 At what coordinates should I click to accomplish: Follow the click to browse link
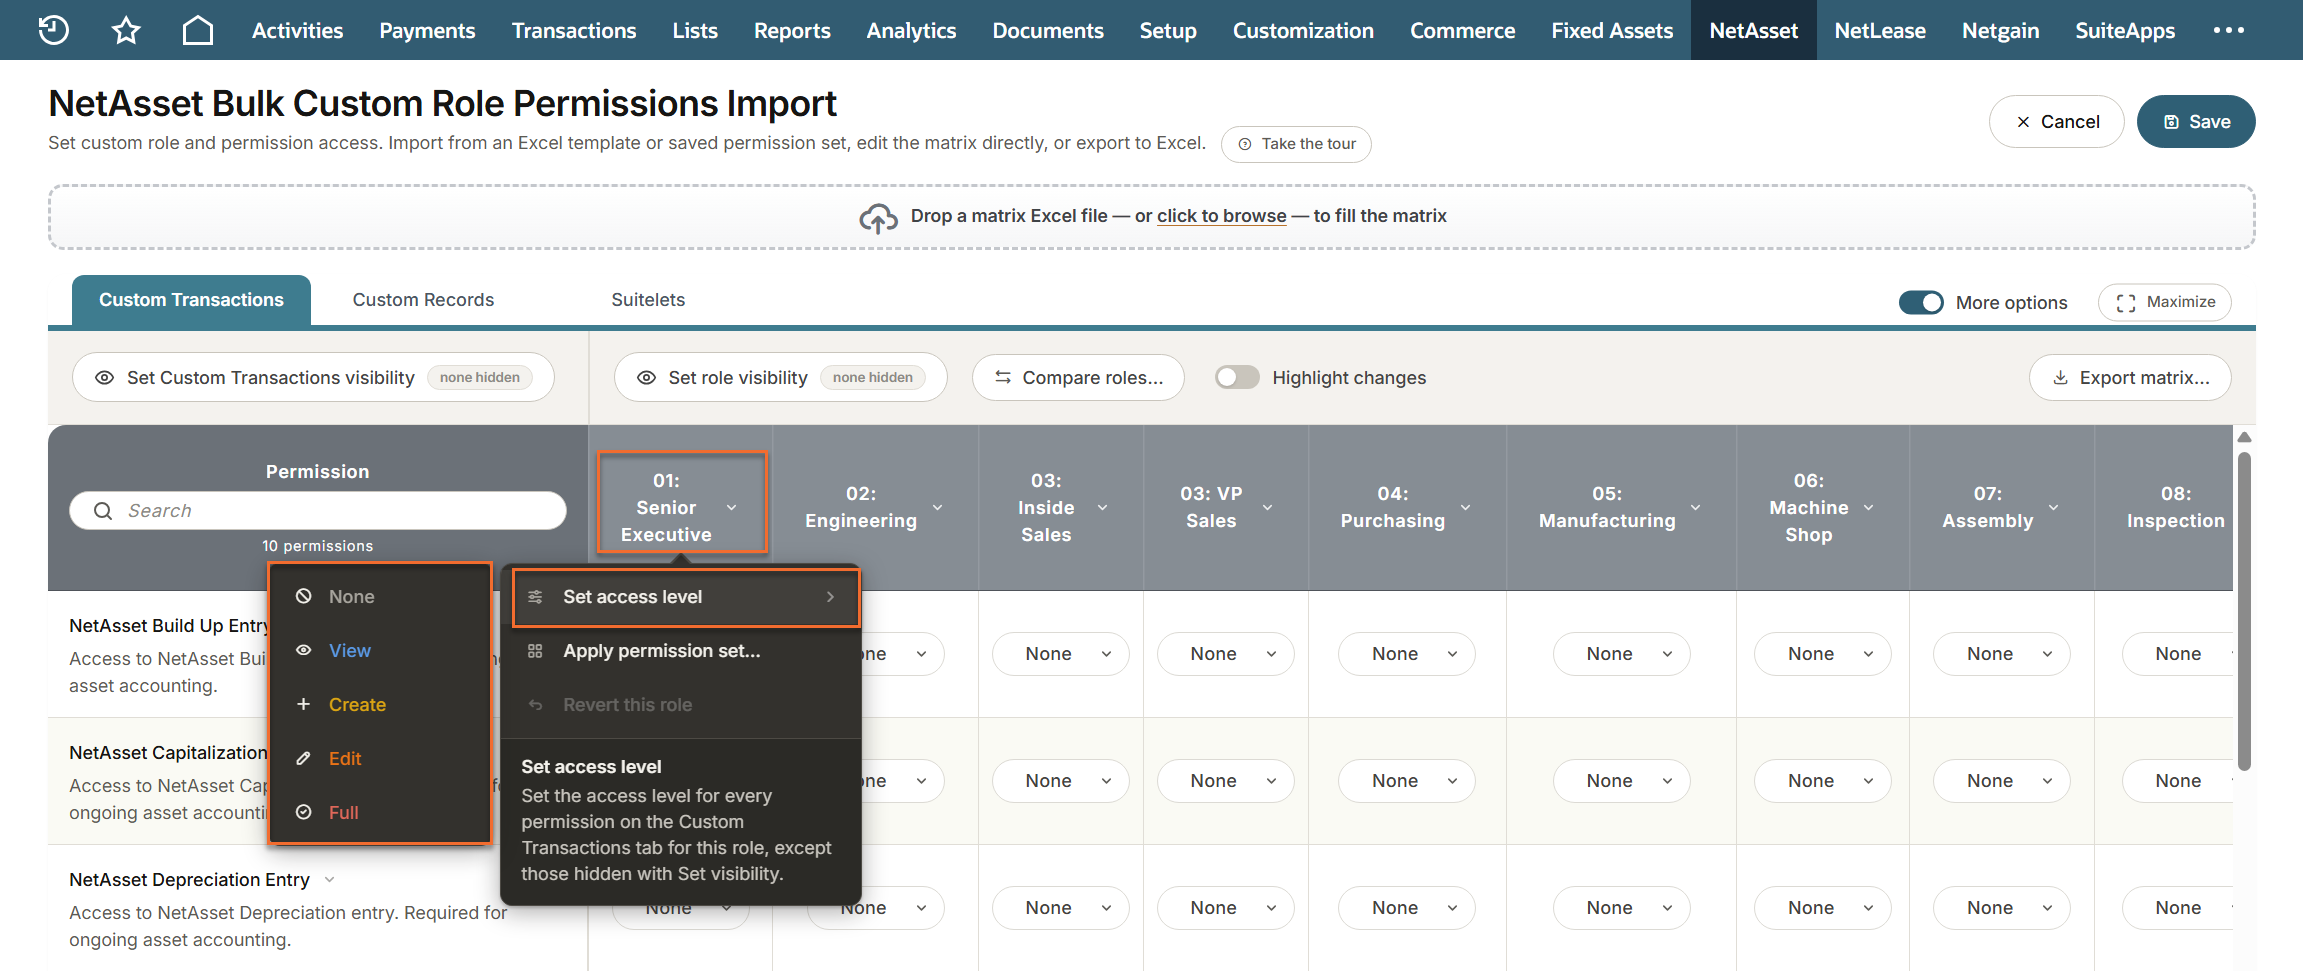tap(1222, 216)
